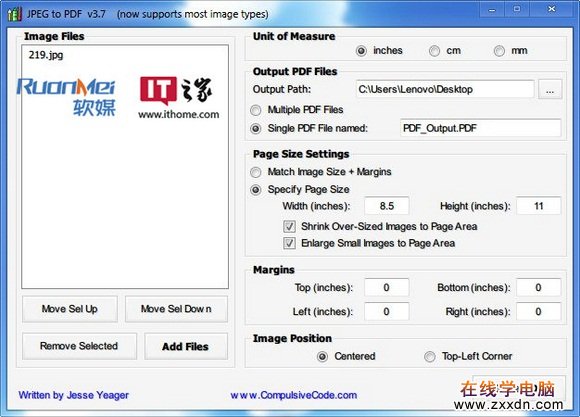
Task: Choose mm as the unit of measure
Action: pyautogui.click(x=499, y=51)
